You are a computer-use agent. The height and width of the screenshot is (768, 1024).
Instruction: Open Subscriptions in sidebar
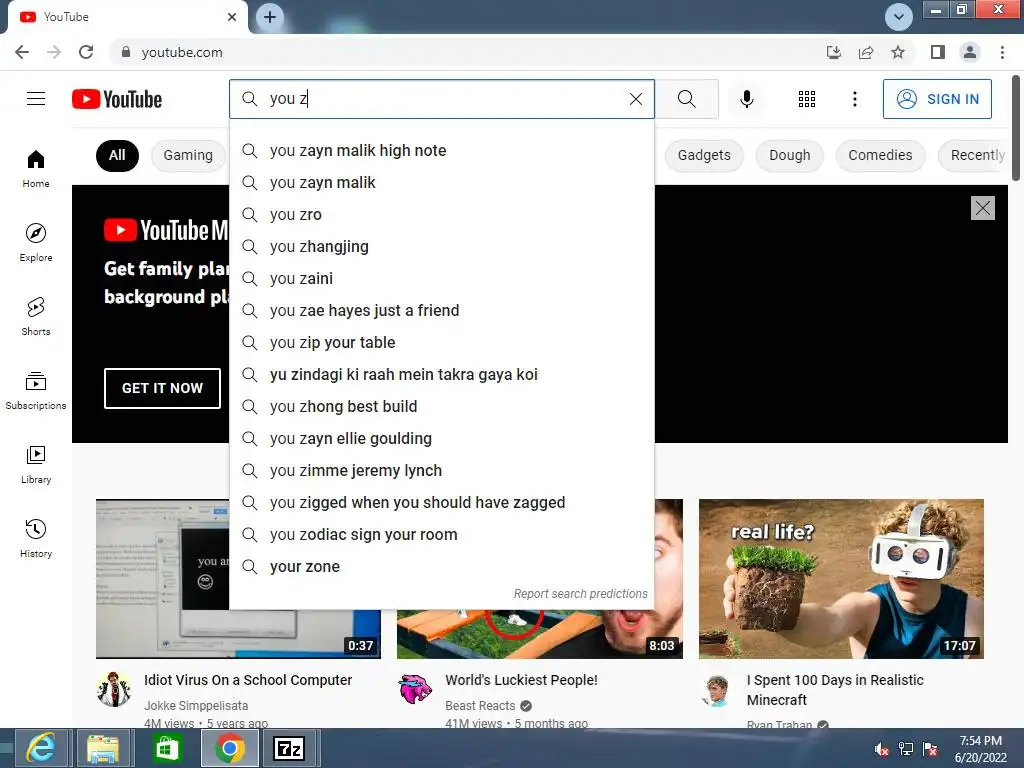tap(36, 391)
